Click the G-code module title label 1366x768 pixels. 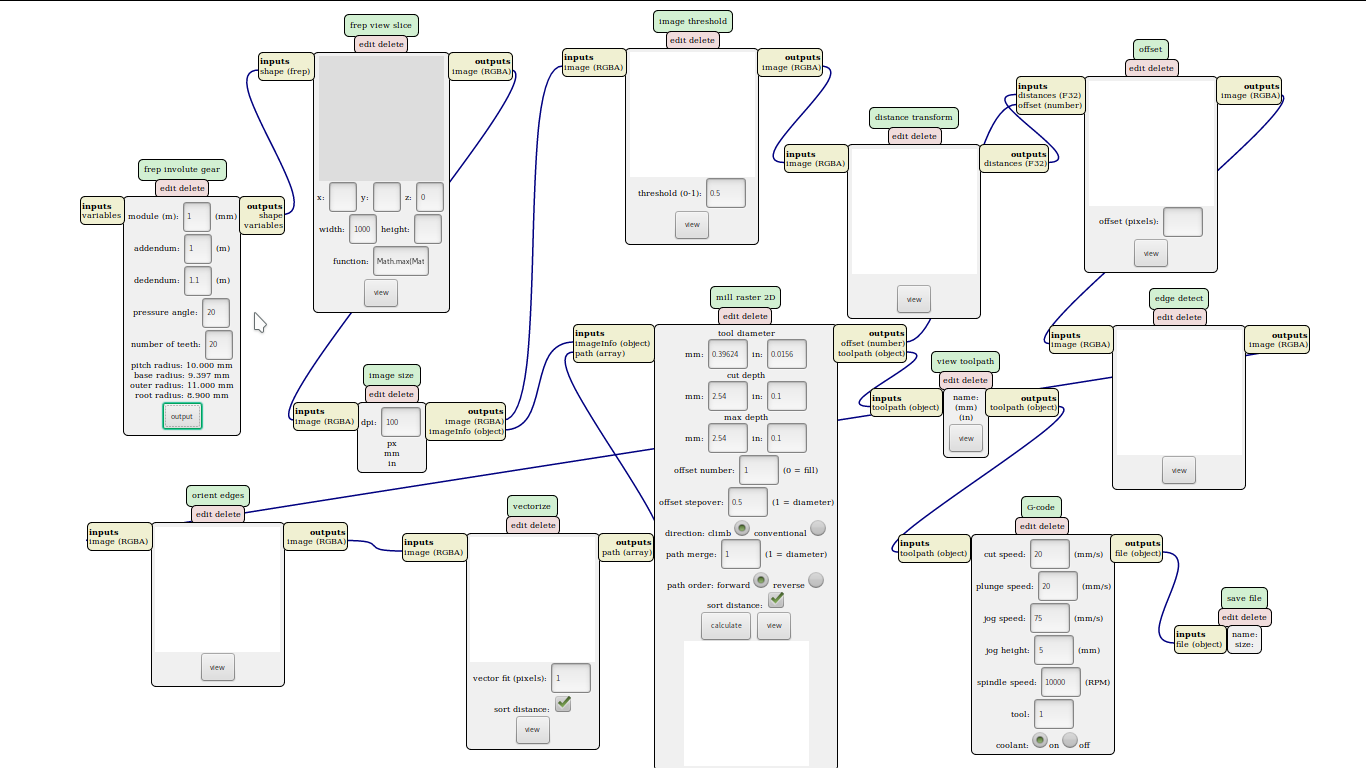[x=1041, y=506]
